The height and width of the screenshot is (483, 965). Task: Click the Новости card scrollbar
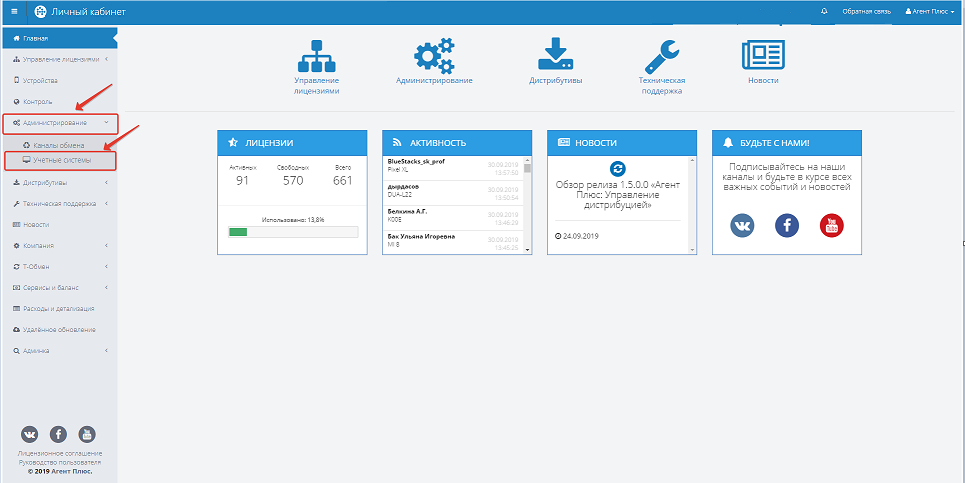[692, 205]
